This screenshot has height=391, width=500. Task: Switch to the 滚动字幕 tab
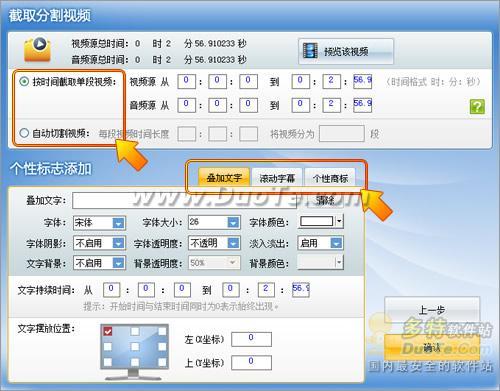[x=277, y=178]
